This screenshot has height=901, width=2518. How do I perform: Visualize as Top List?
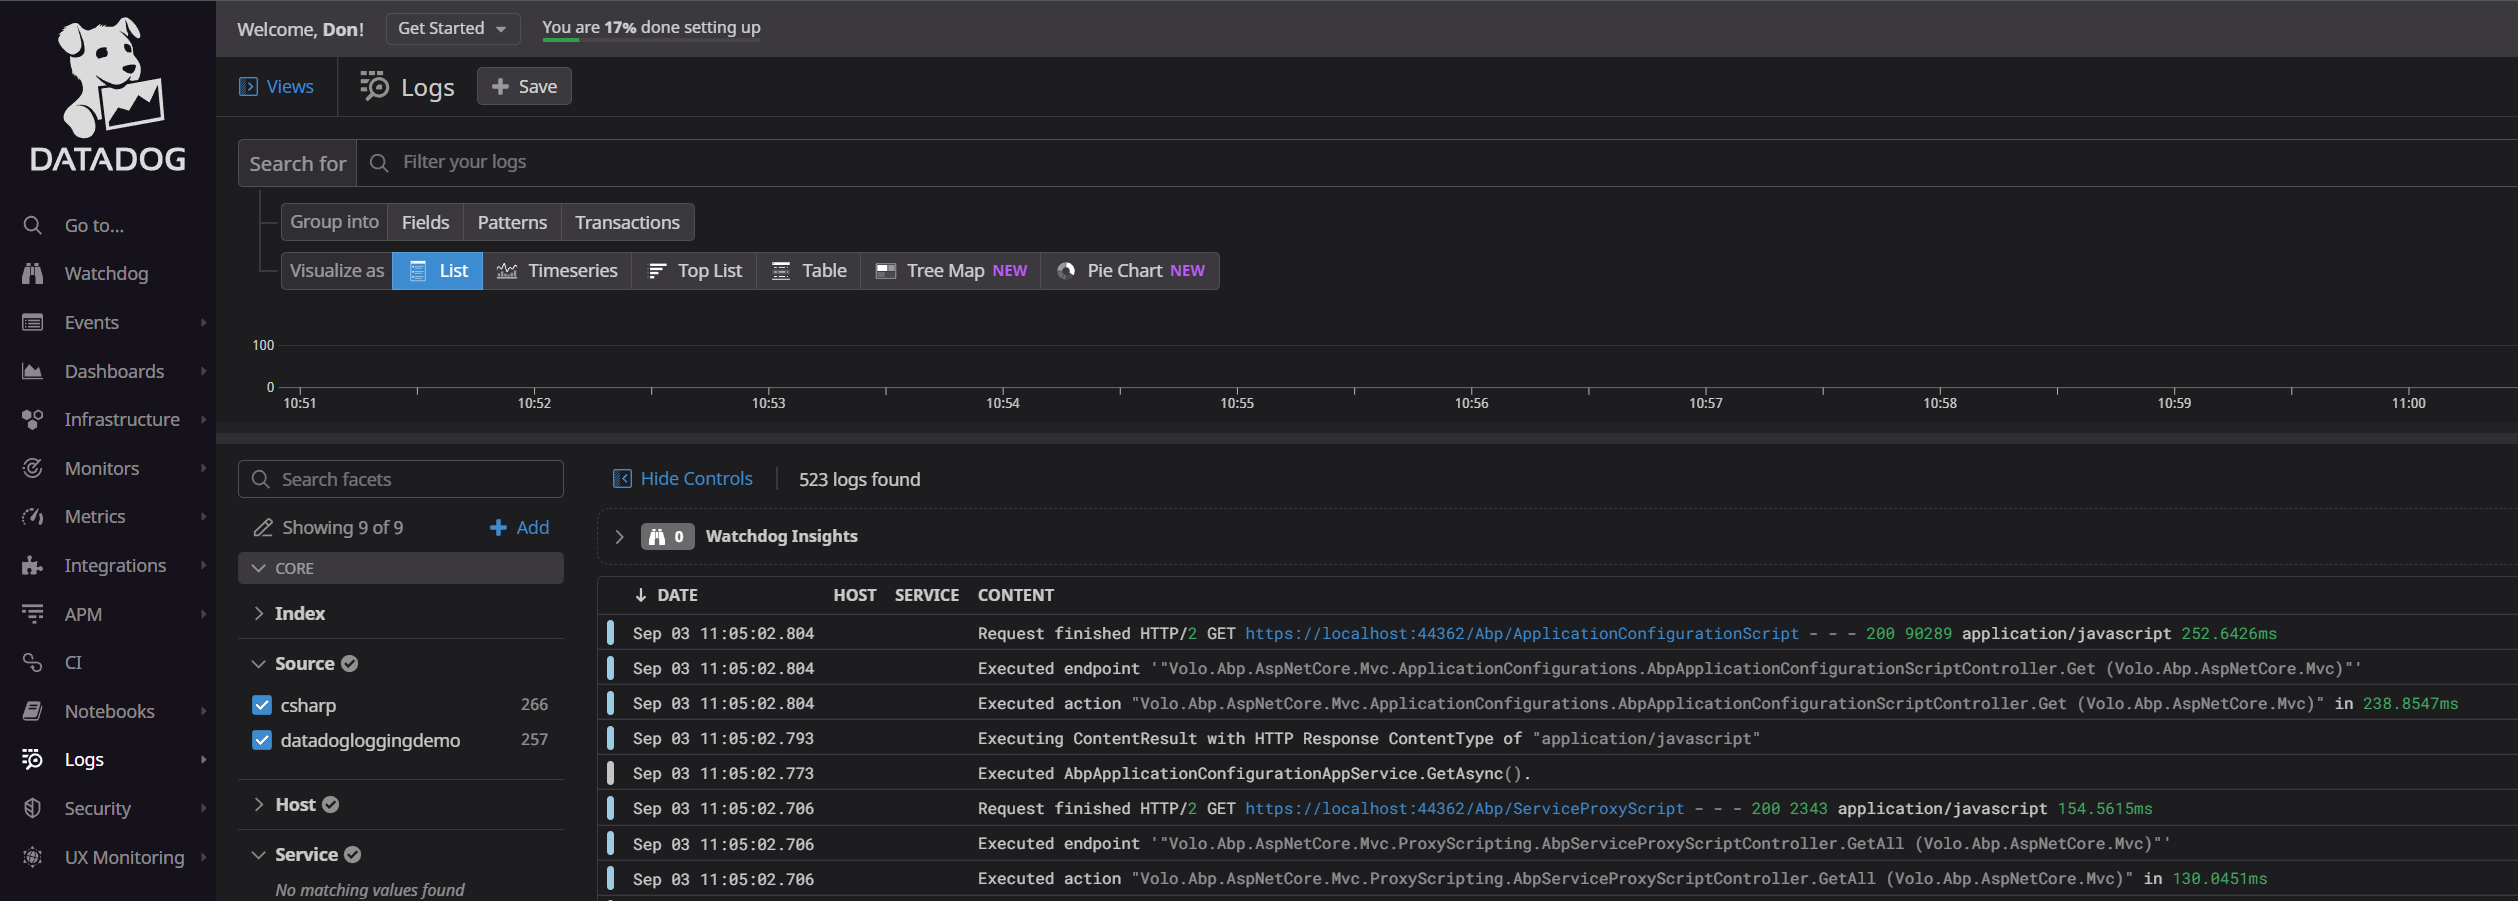(x=694, y=271)
